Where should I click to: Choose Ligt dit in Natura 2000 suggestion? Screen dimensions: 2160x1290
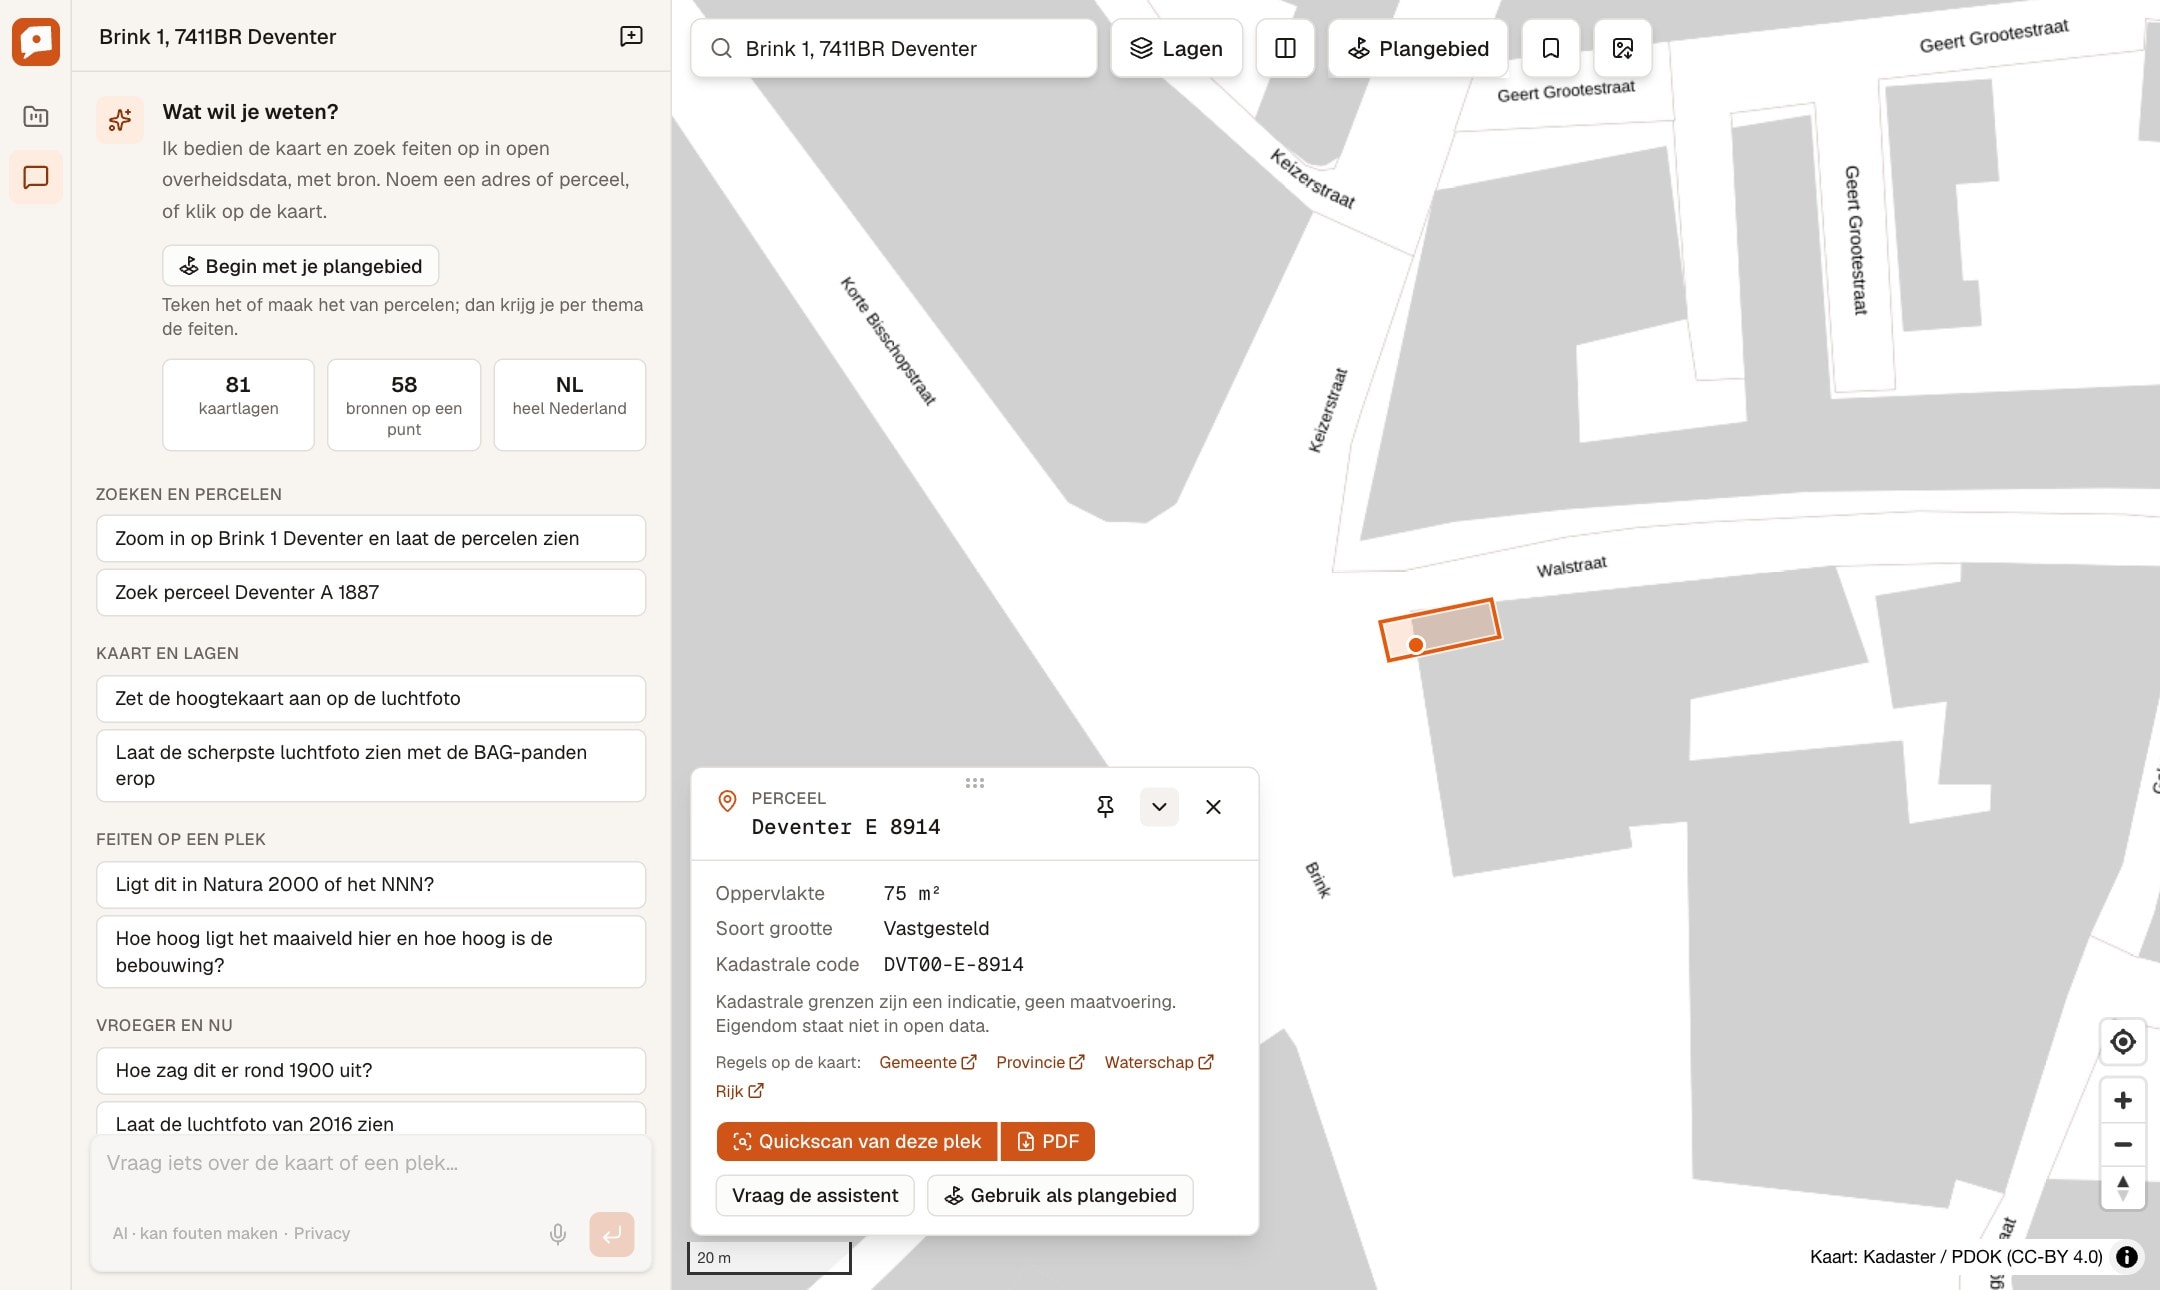click(x=371, y=884)
